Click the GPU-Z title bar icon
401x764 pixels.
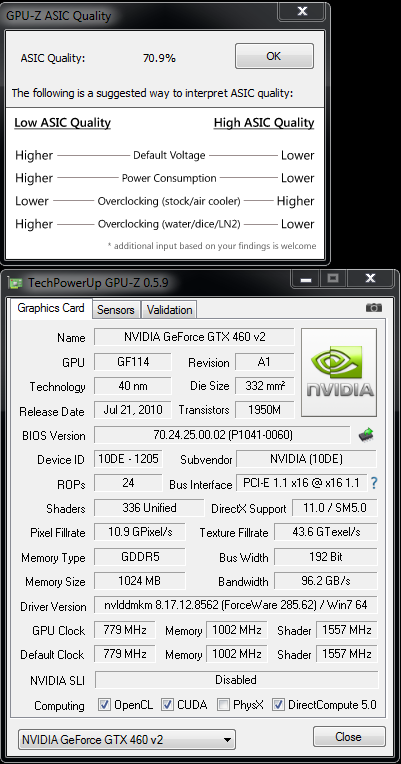click(16, 283)
